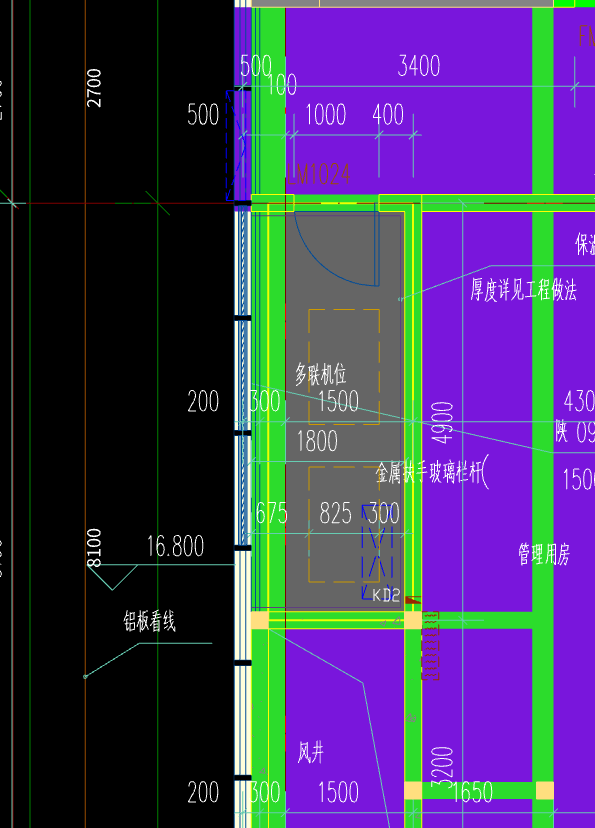
Task: Click the vertical 2700 dimension label
Action: click(94, 88)
